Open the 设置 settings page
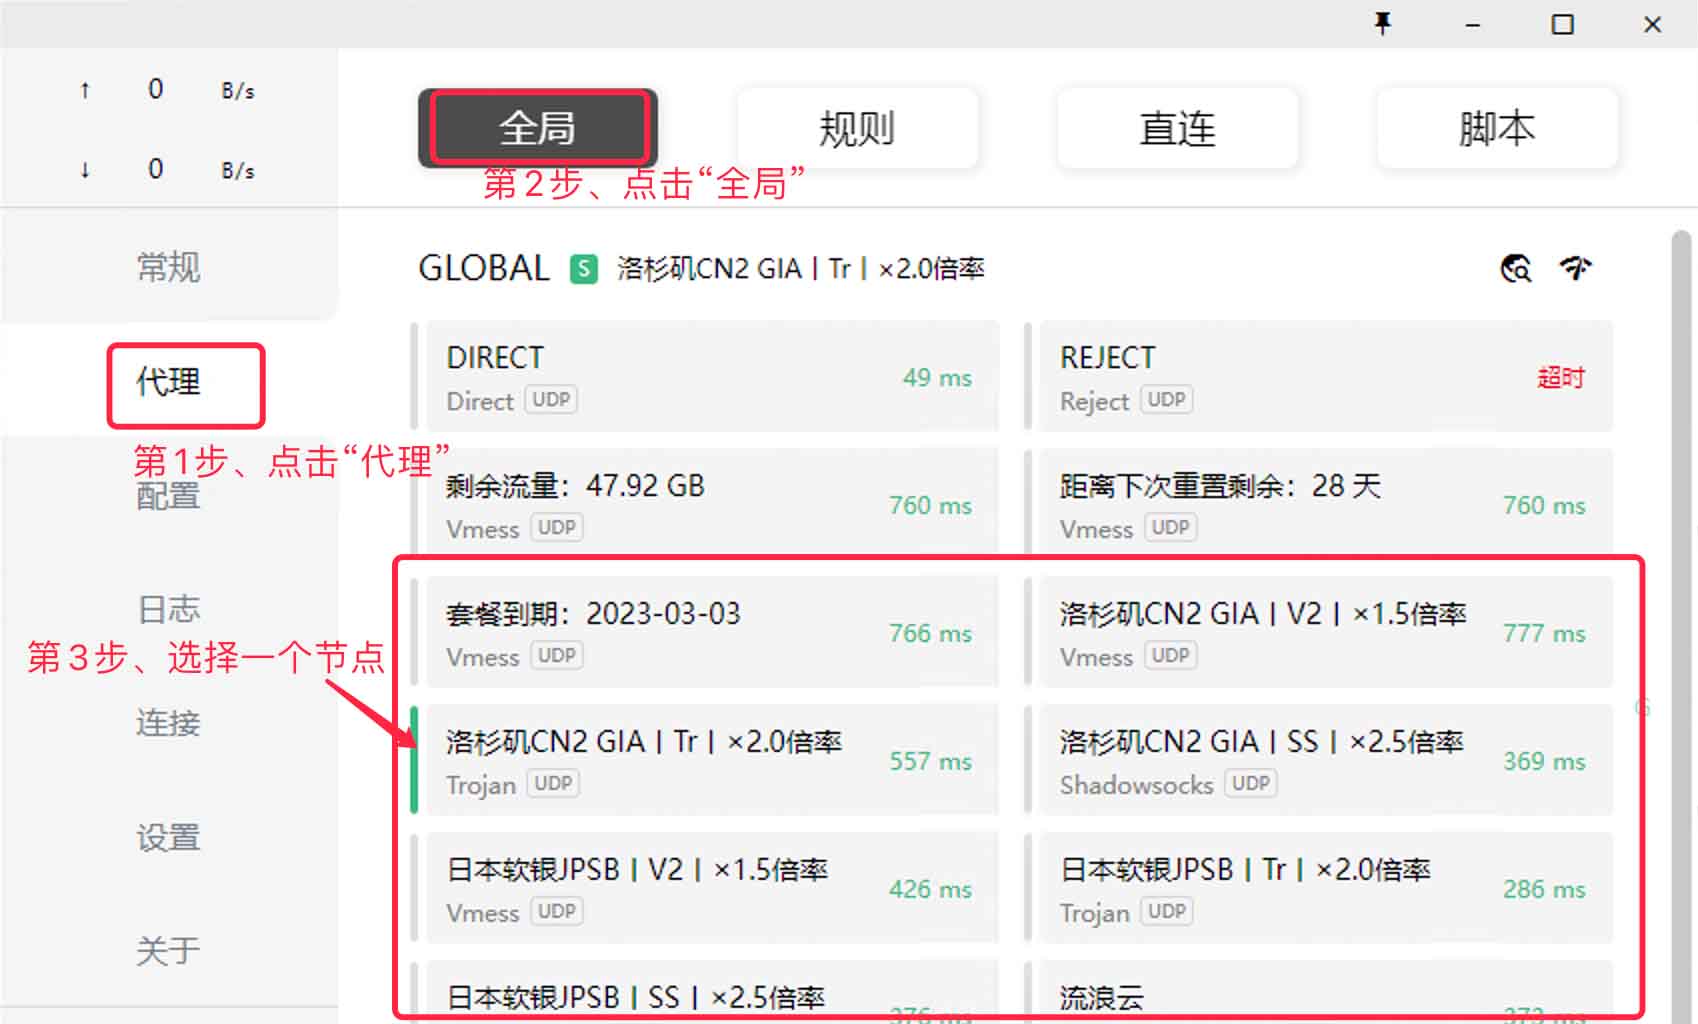 click(x=169, y=837)
